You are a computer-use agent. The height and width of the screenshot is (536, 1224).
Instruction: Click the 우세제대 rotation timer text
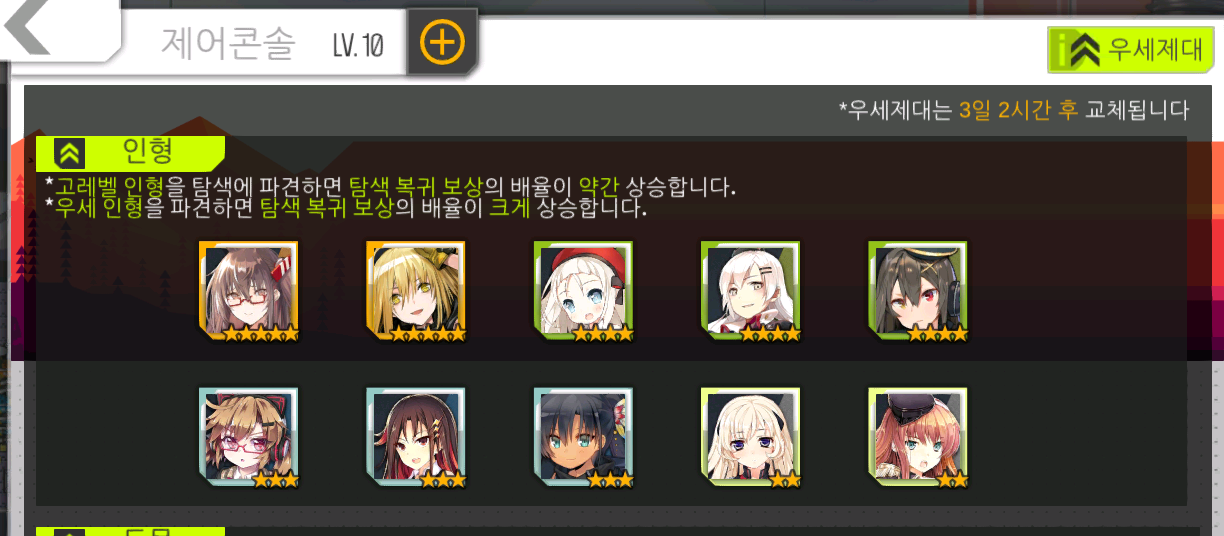[1014, 110]
